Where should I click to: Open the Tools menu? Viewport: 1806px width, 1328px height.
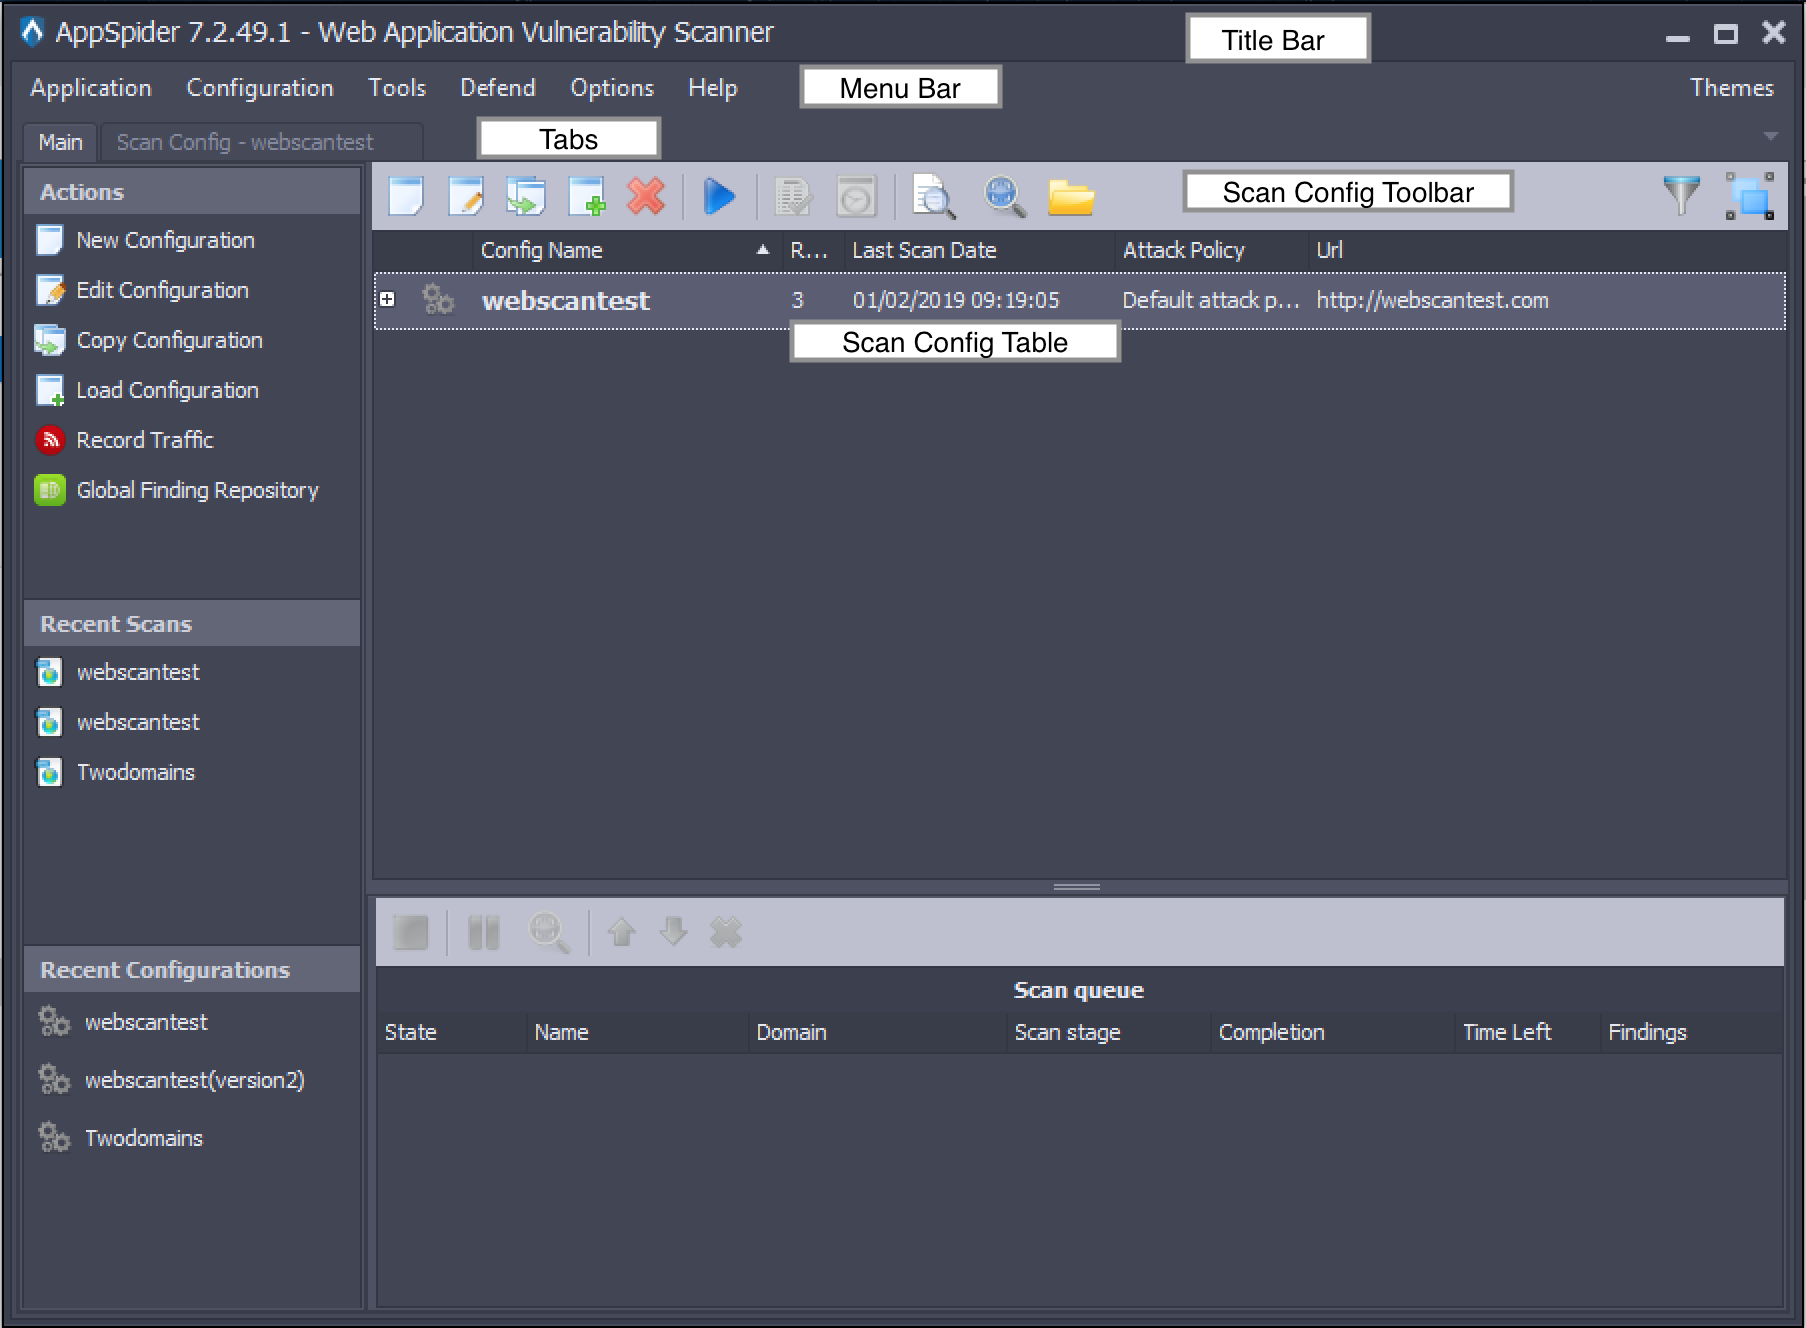[397, 88]
